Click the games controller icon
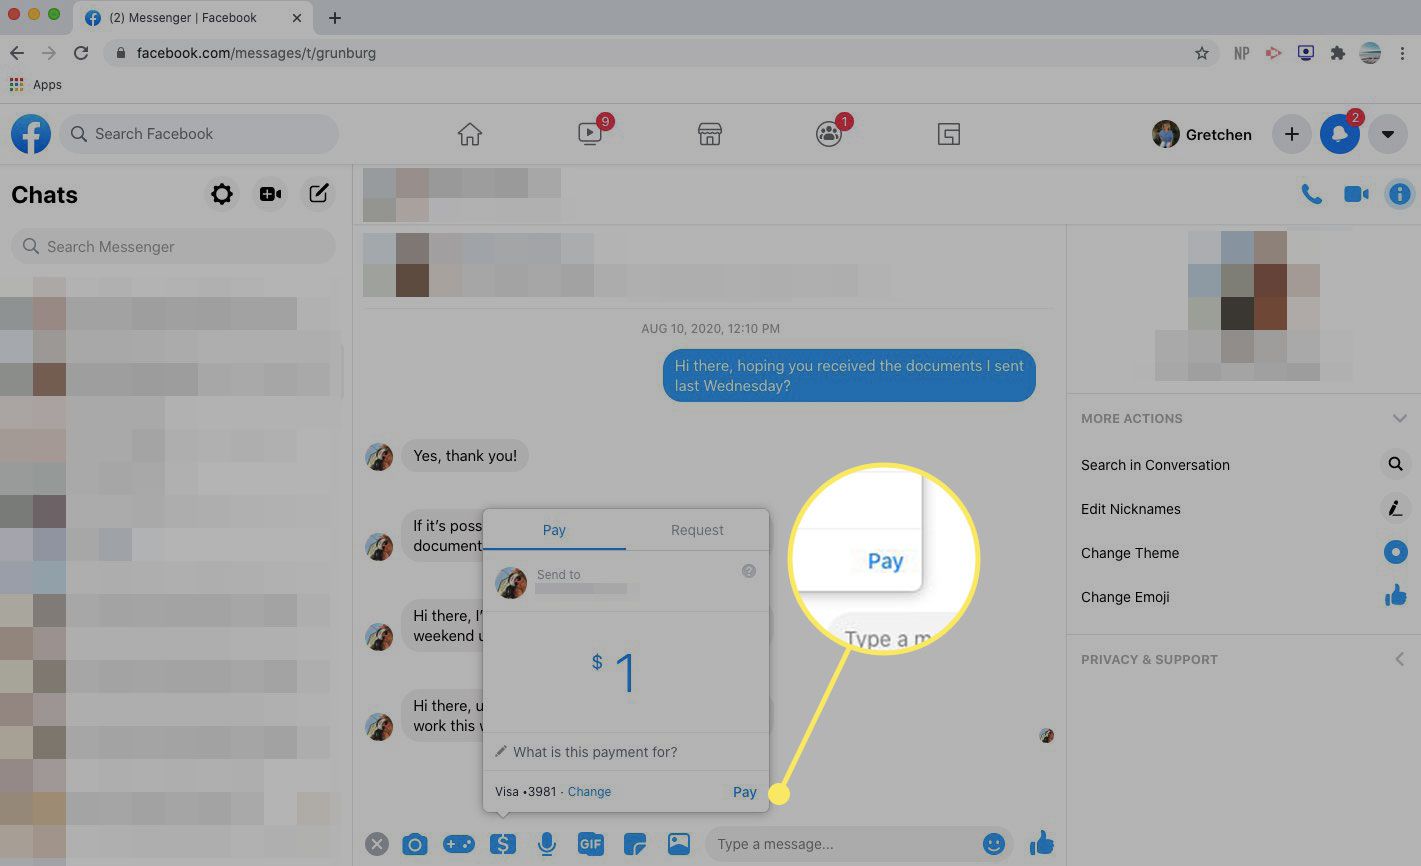 click(459, 844)
